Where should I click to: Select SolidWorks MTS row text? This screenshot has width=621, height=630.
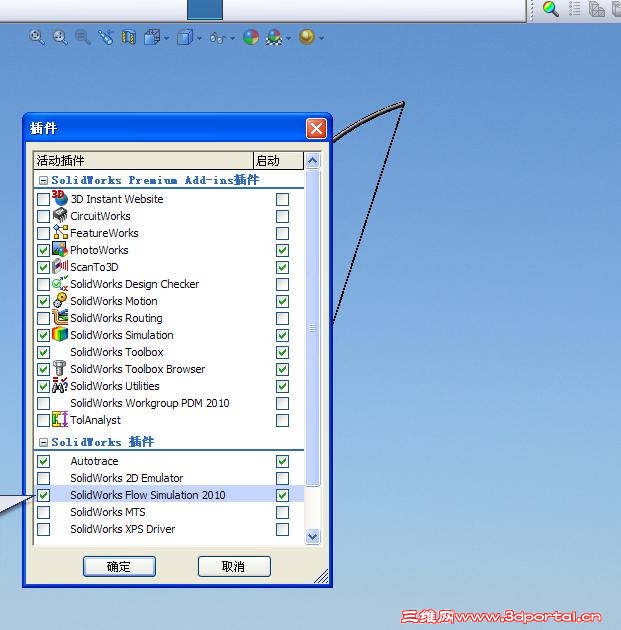[108, 512]
